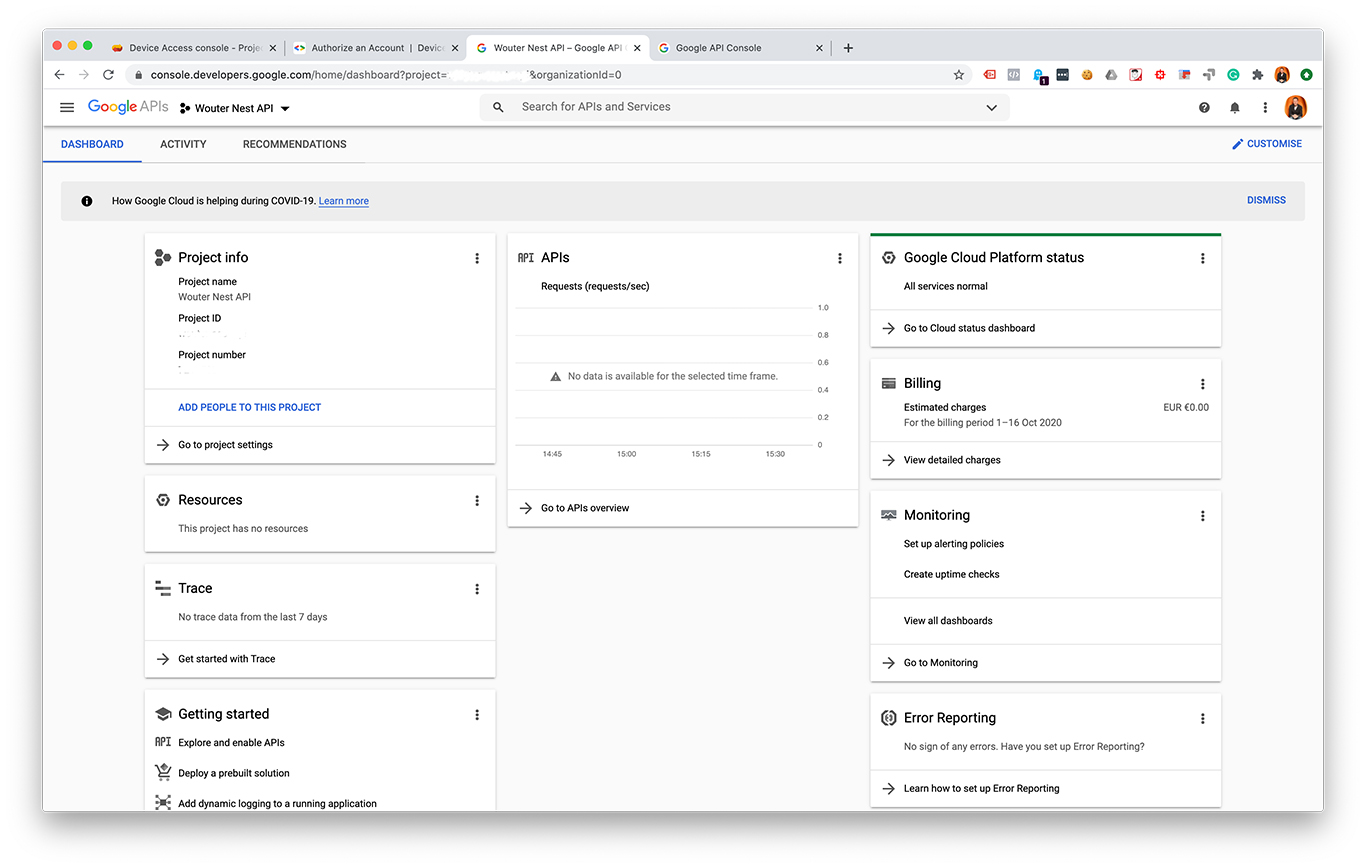Image resolution: width=1366 pixels, height=868 pixels.
Task: Open the notifications bell
Action: coord(1235,108)
